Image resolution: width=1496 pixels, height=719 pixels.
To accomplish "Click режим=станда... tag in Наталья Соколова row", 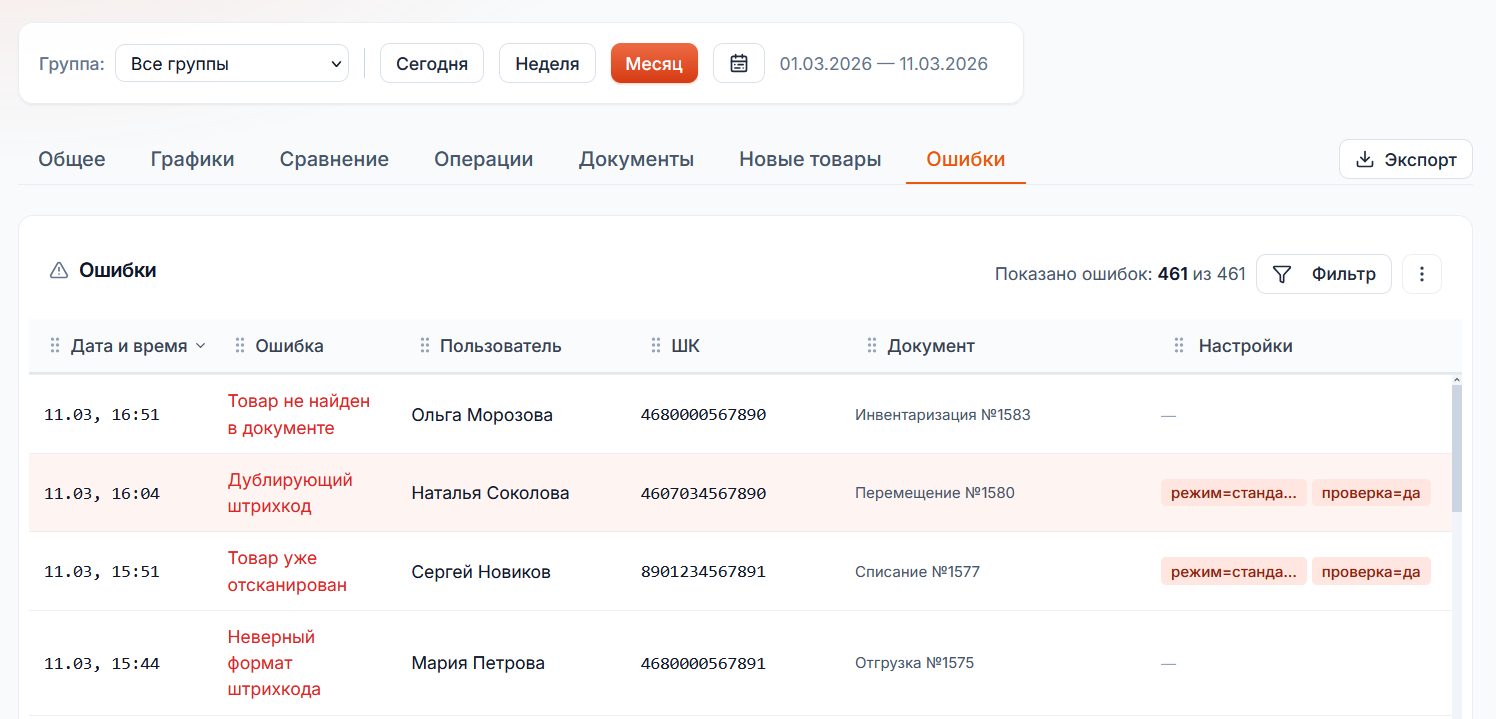I will tap(1234, 493).
